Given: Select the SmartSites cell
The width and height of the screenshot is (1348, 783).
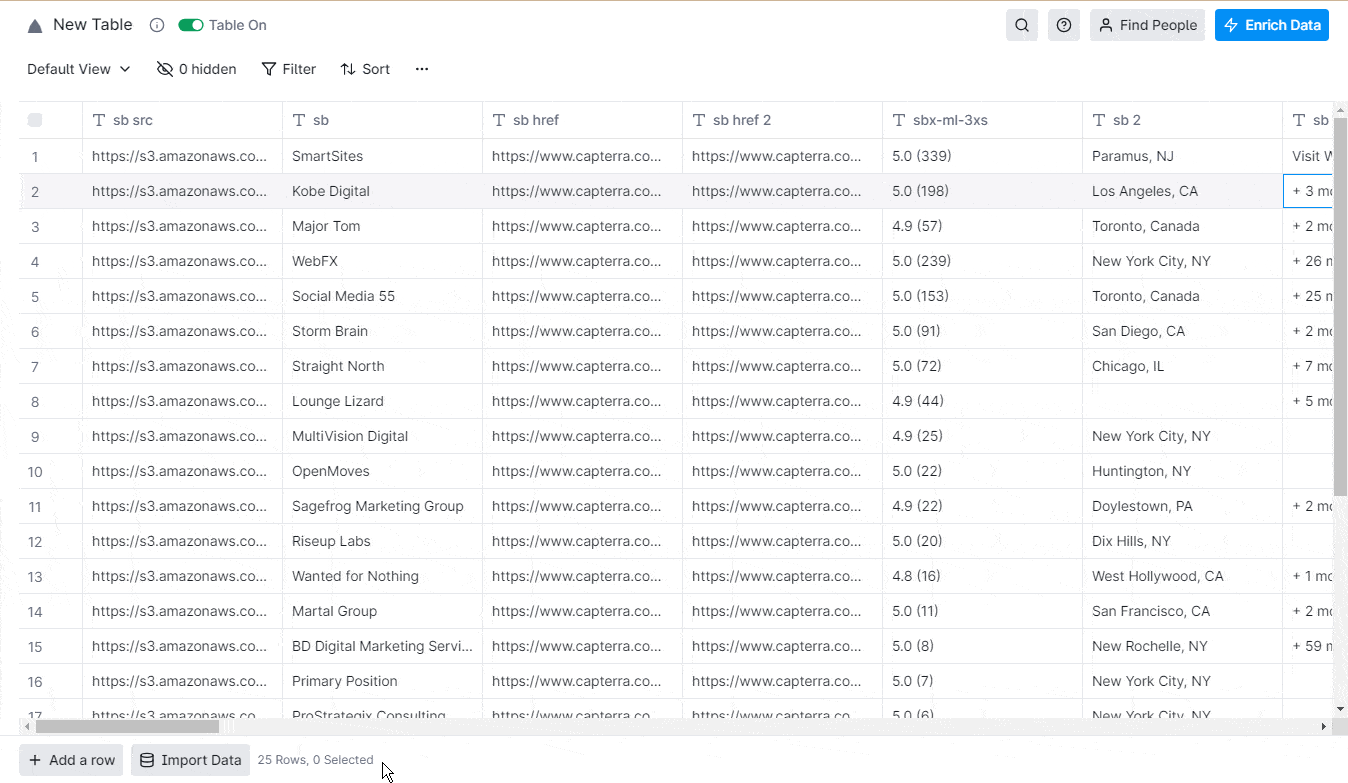Looking at the screenshot, I should [382, 156].
